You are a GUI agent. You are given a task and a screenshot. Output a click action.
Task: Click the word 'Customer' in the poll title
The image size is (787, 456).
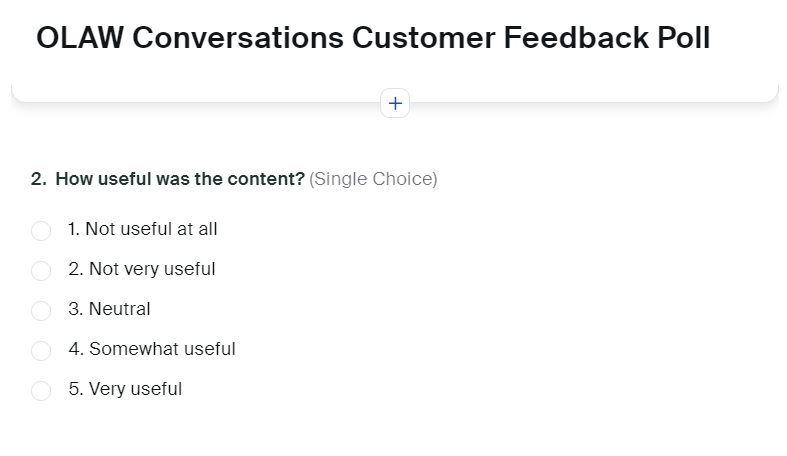tap(423, 38)
